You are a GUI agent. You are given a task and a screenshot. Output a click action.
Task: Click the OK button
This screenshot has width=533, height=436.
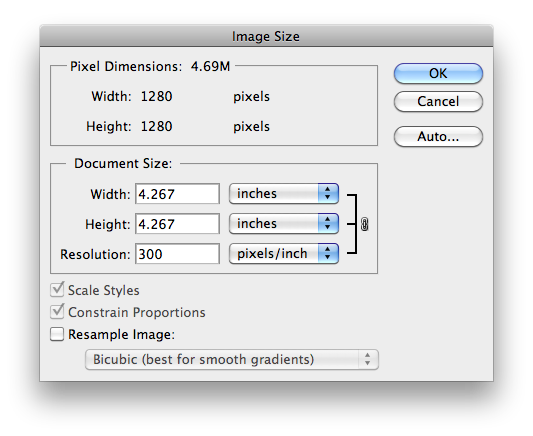click(x=438, y=73)
